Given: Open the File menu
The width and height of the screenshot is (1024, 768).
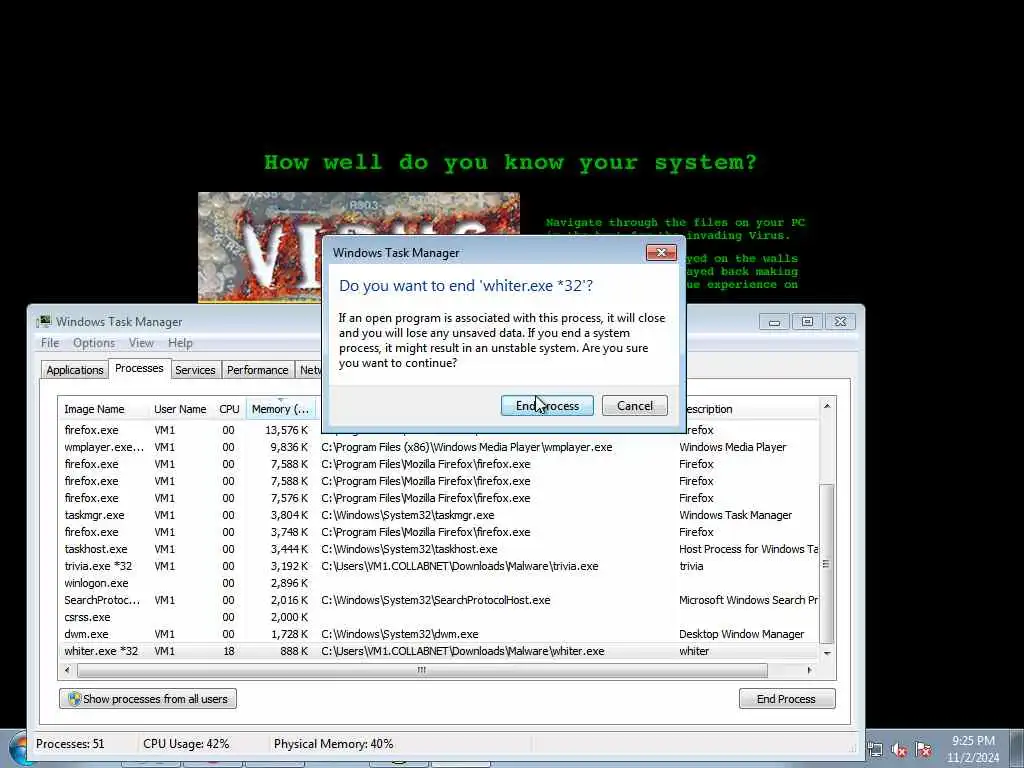Looking at the screenshot, I should point(50,343).
